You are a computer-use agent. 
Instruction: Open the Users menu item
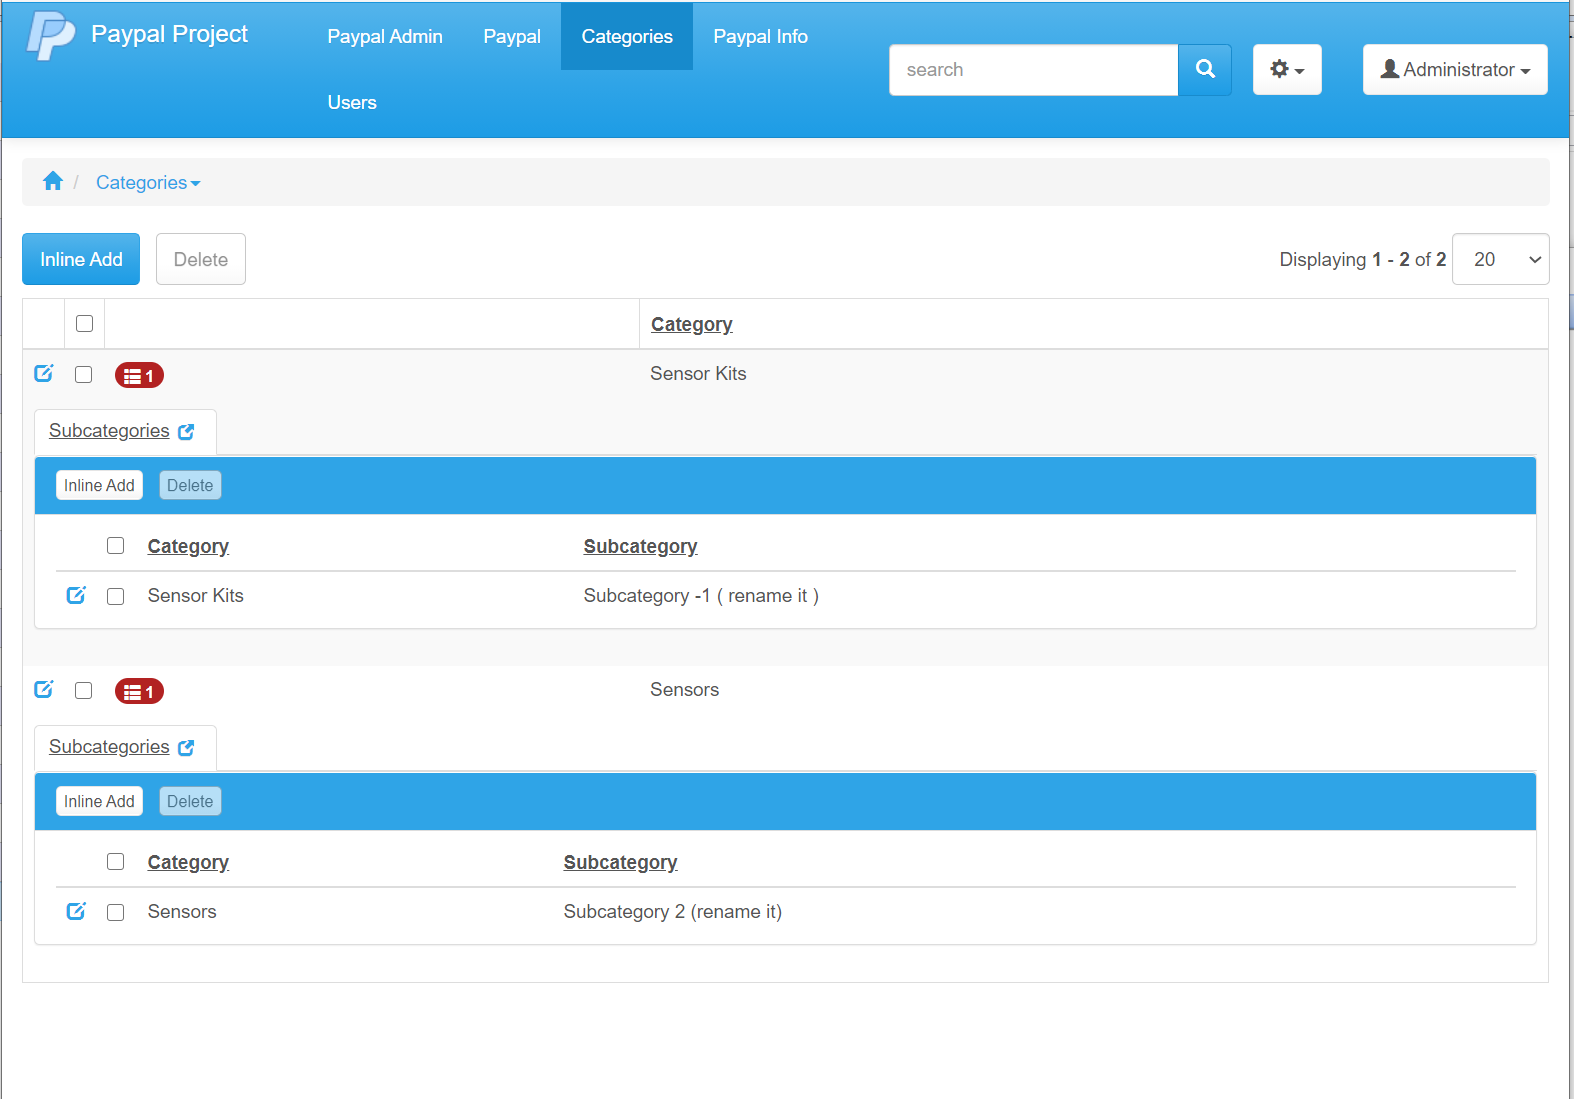(x=352, y=103)
